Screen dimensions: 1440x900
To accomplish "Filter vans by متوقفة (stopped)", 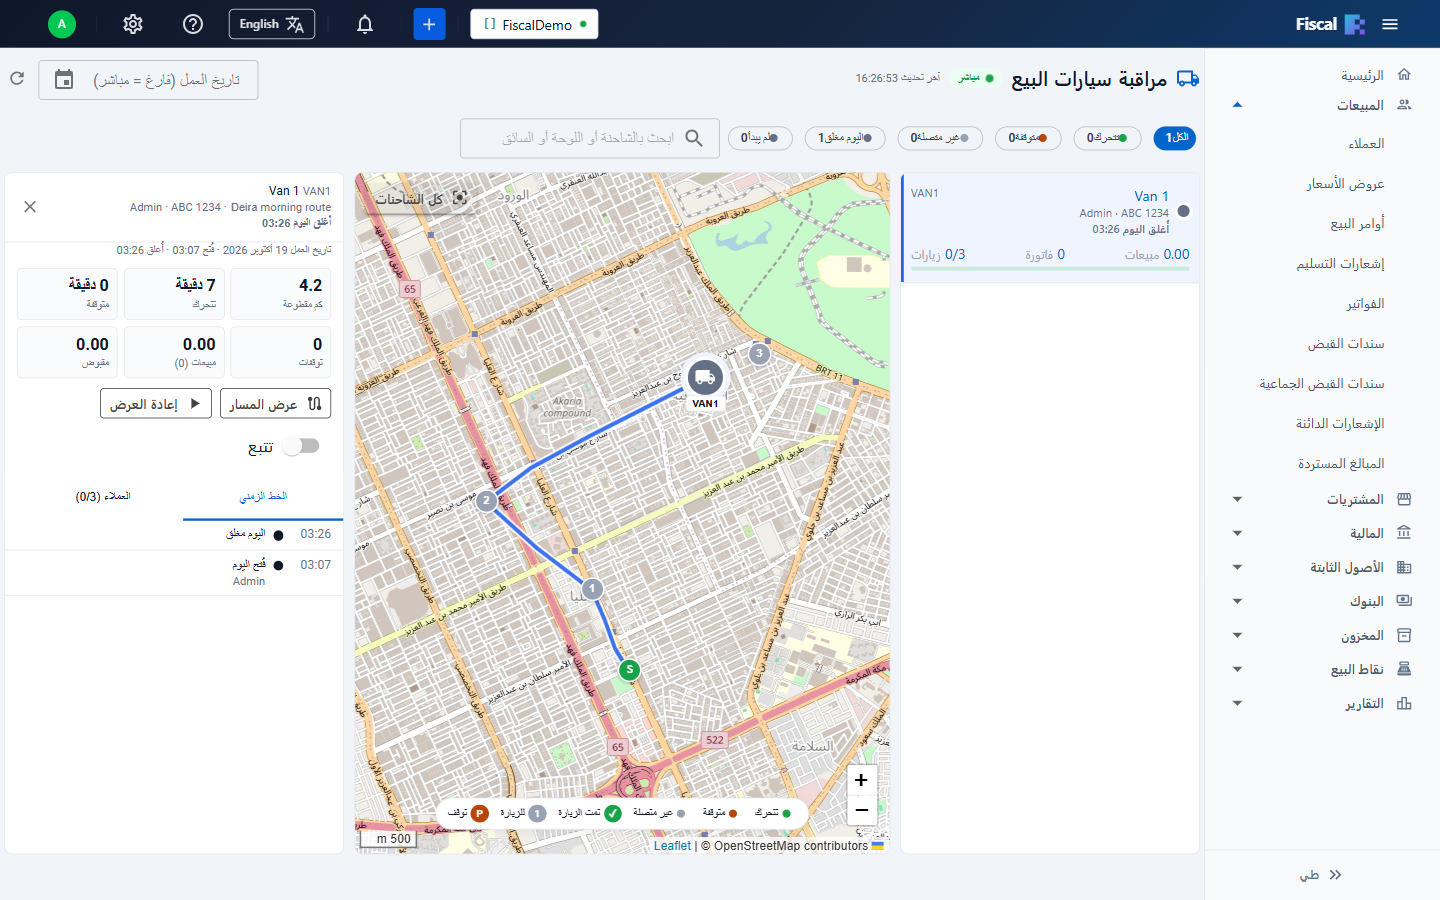I will click(1028, 138).
